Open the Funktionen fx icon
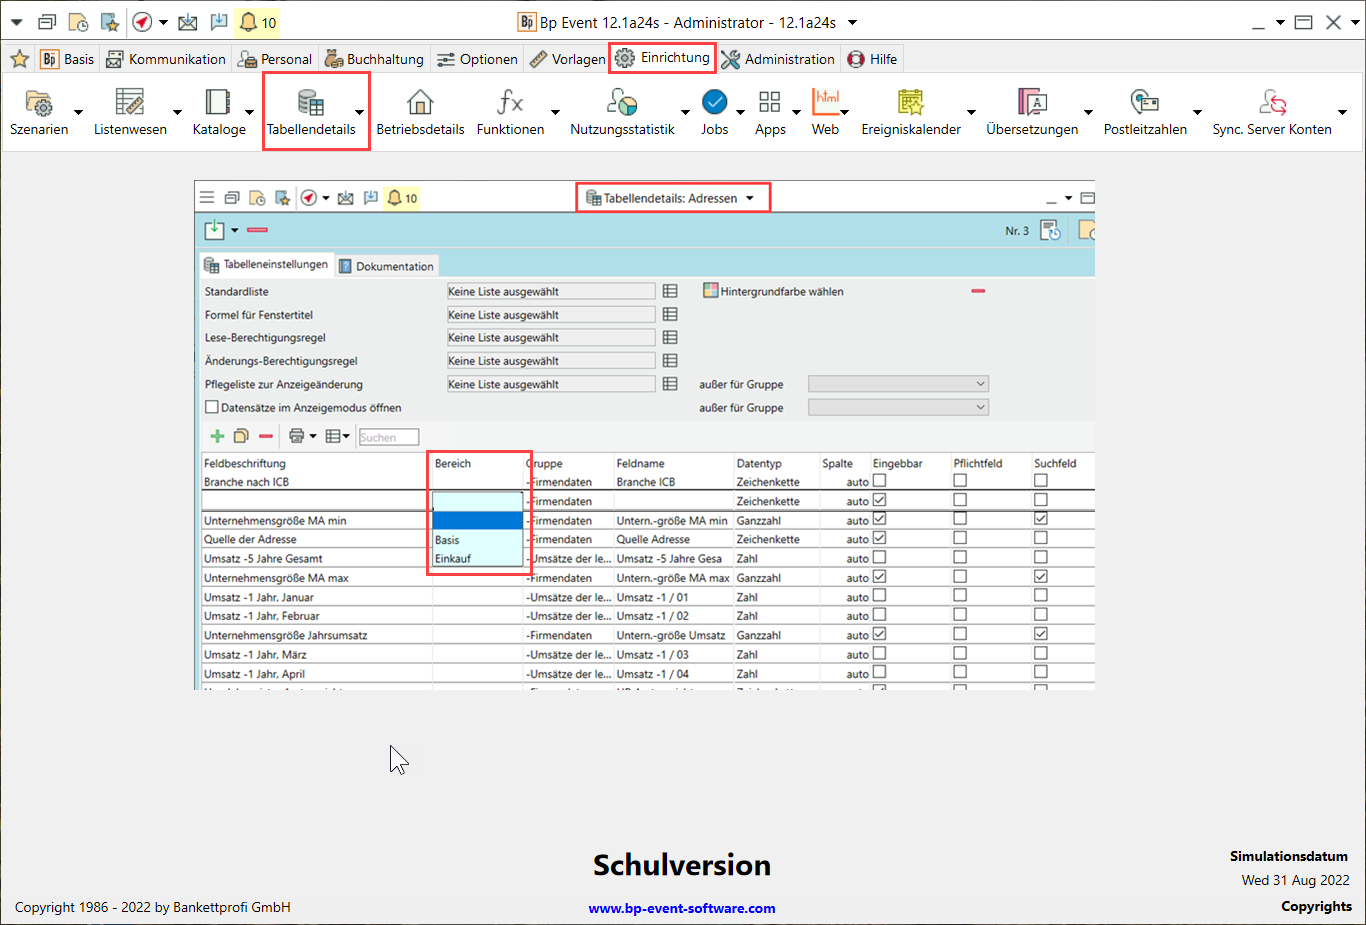 point(510,103)
